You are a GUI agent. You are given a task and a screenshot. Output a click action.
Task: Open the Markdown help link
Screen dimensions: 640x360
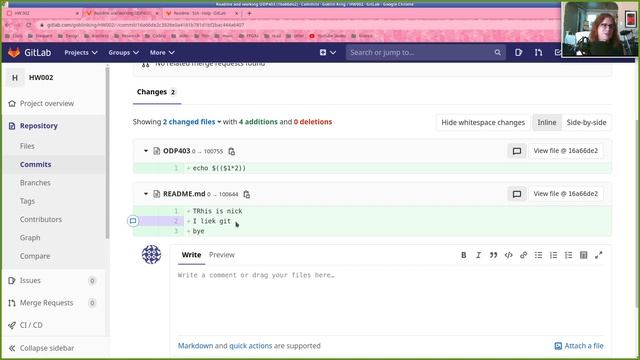[196, 346]
